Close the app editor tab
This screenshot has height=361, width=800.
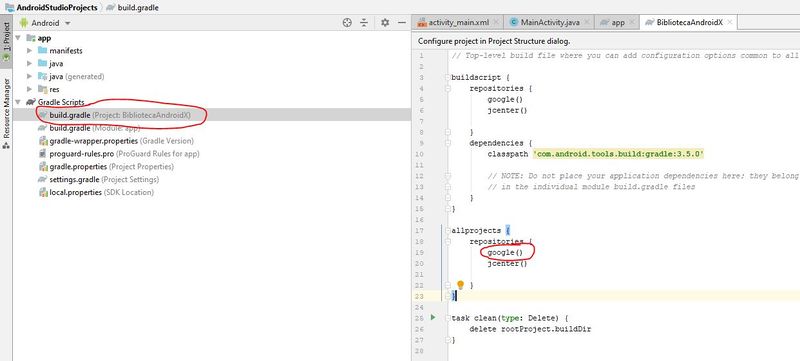632,22
